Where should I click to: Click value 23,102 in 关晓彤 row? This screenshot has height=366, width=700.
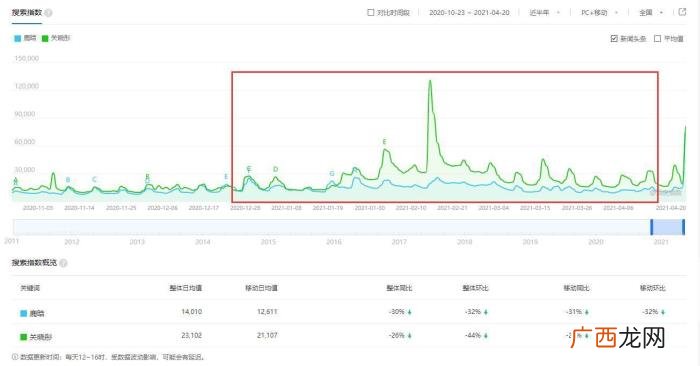pos(192,335)
